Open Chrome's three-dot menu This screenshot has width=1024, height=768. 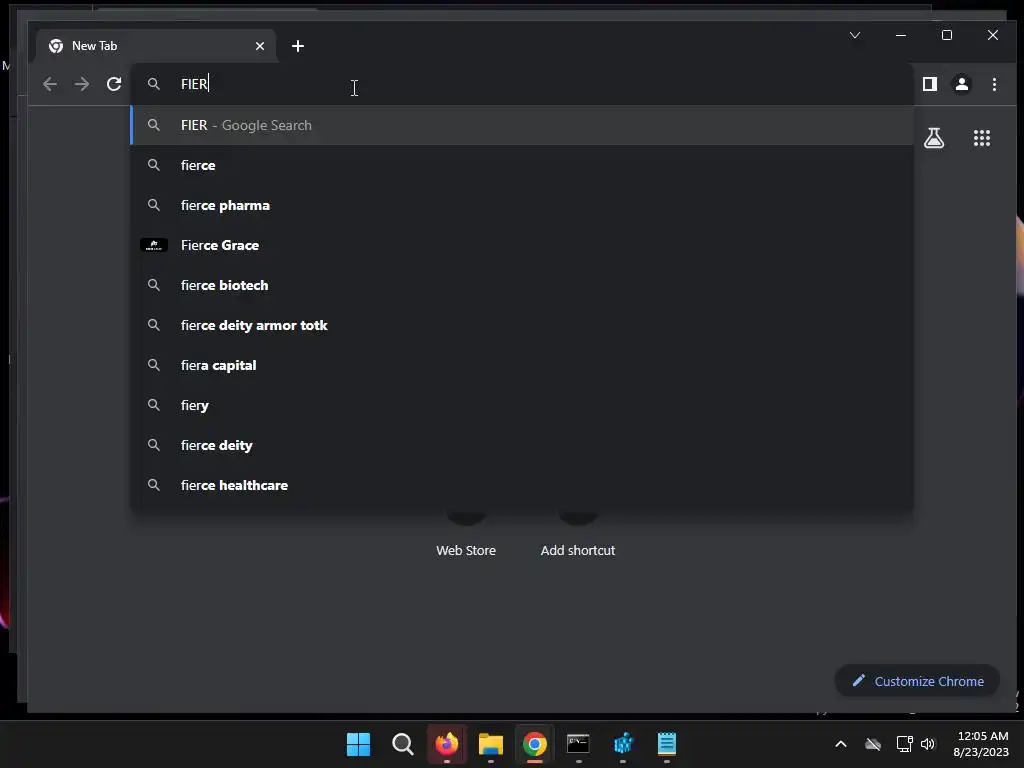point(994,84)
